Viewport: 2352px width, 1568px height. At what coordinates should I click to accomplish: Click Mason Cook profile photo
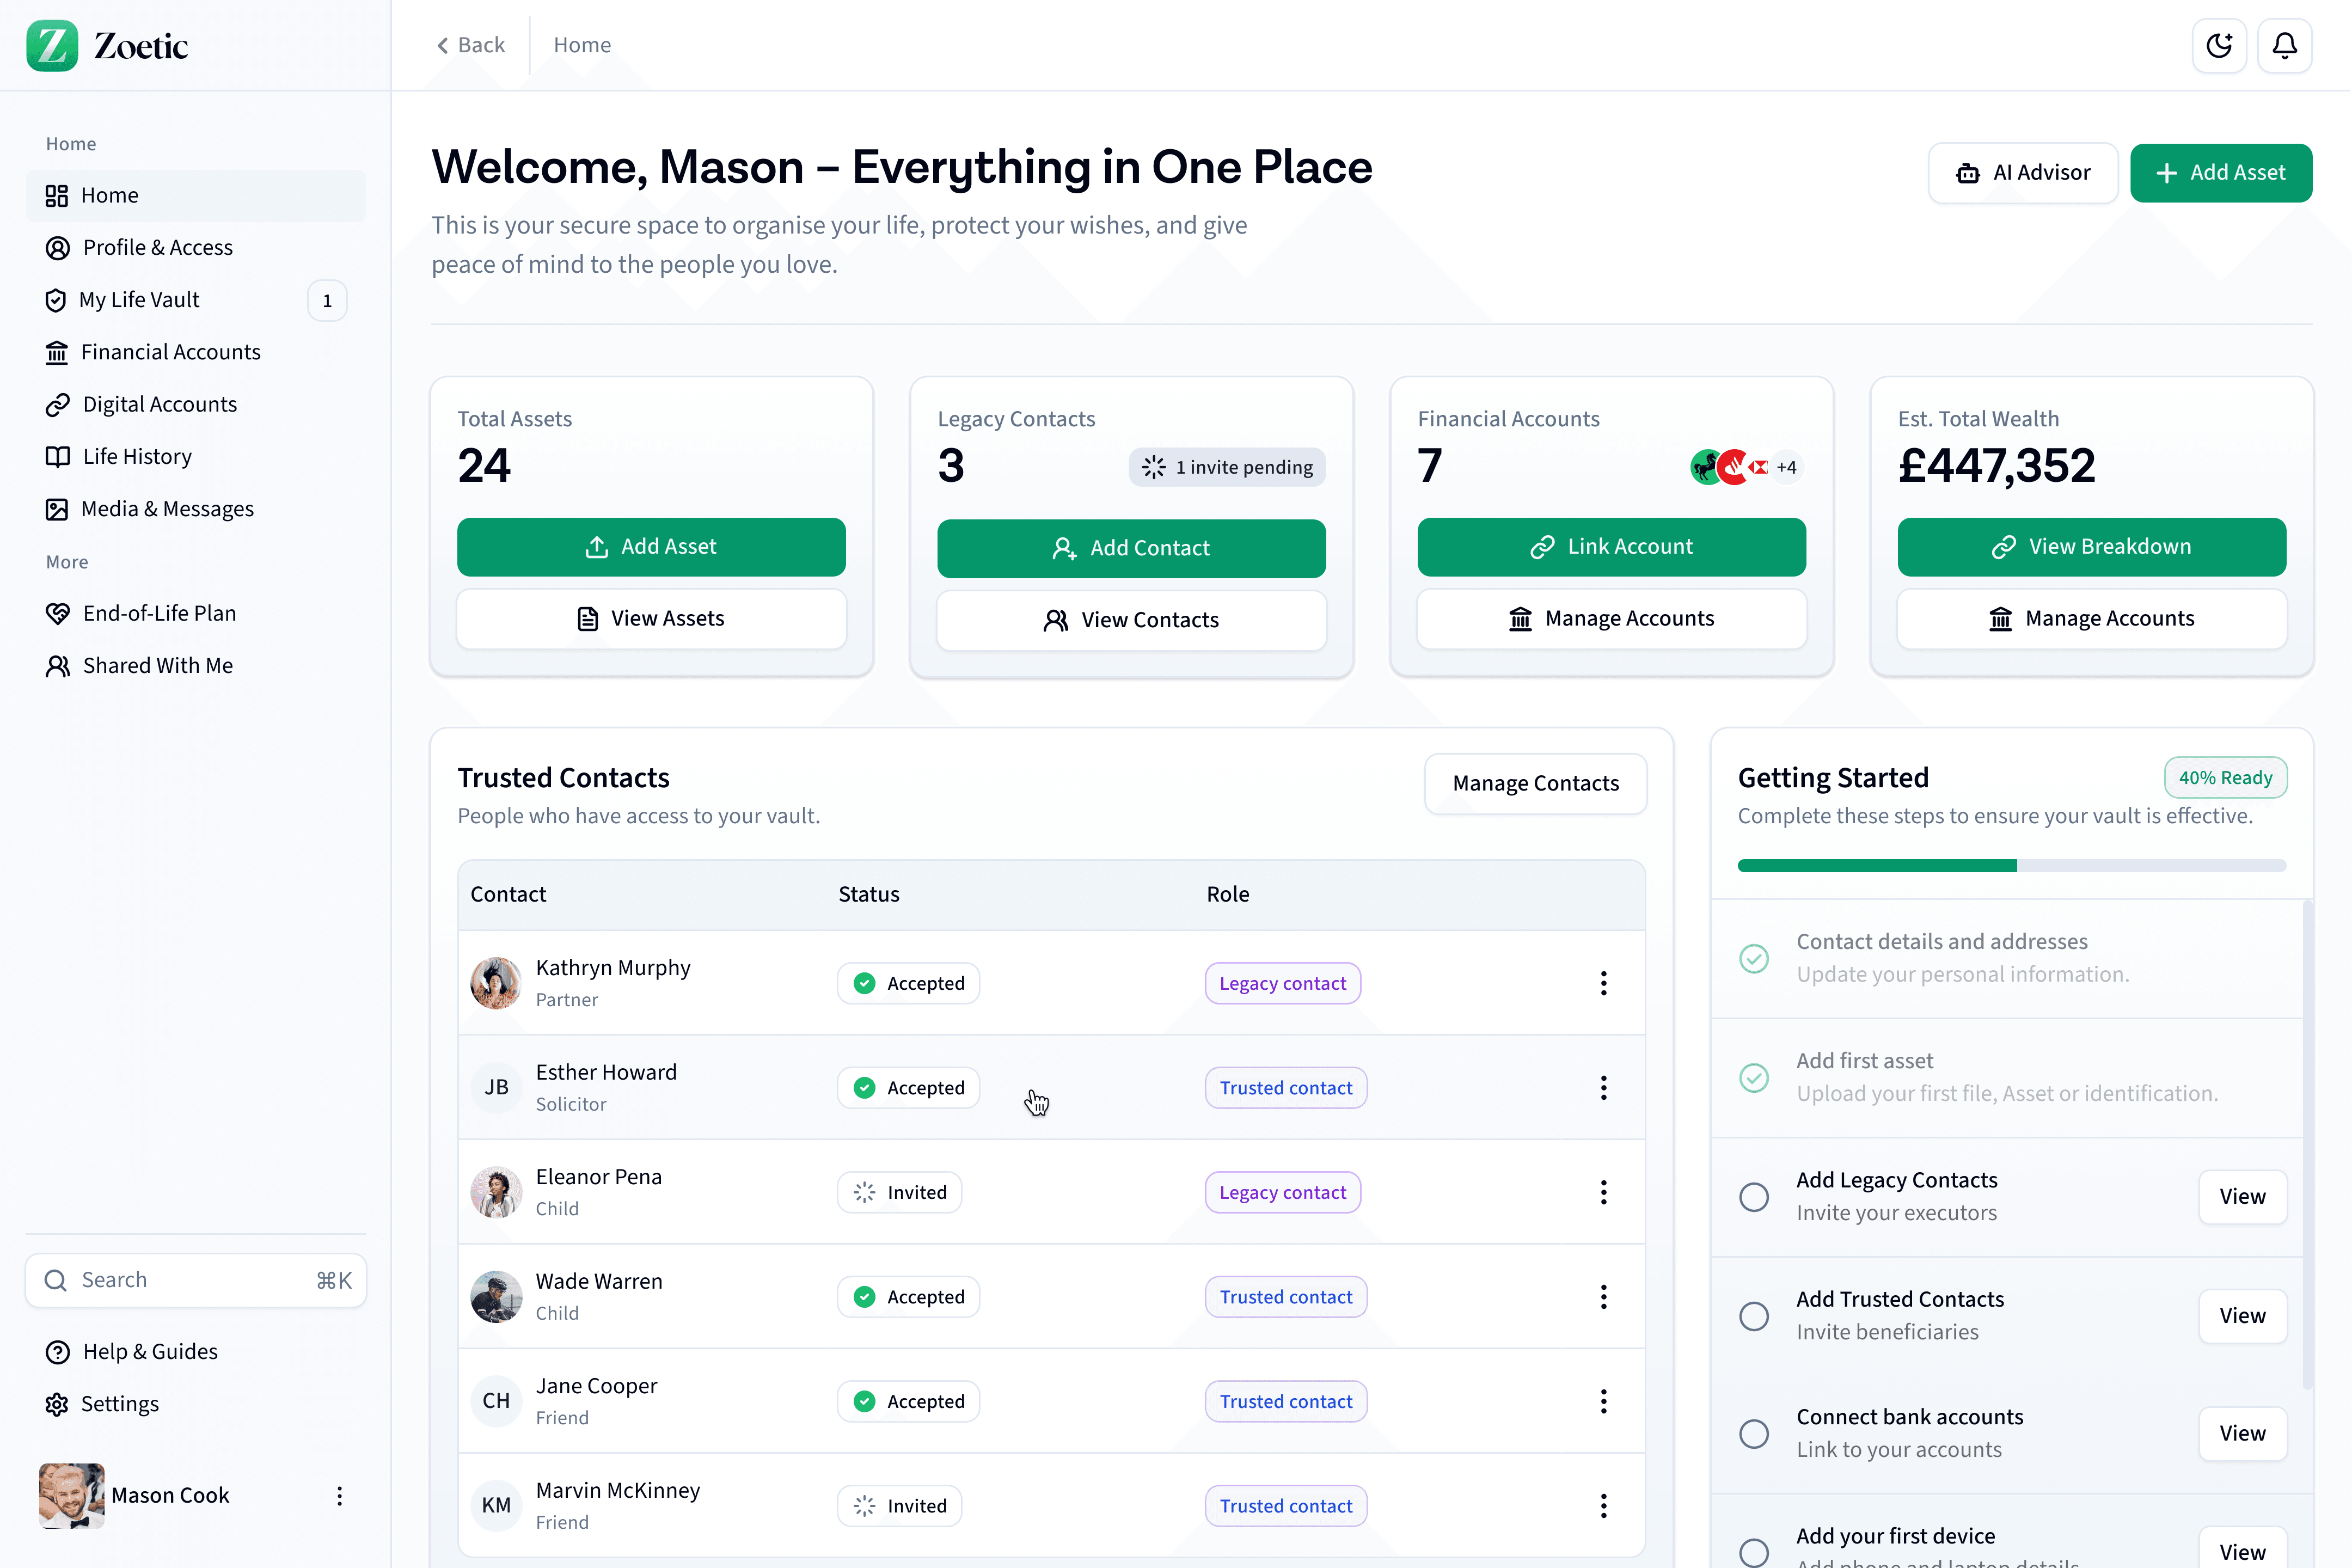(72, 1495)
